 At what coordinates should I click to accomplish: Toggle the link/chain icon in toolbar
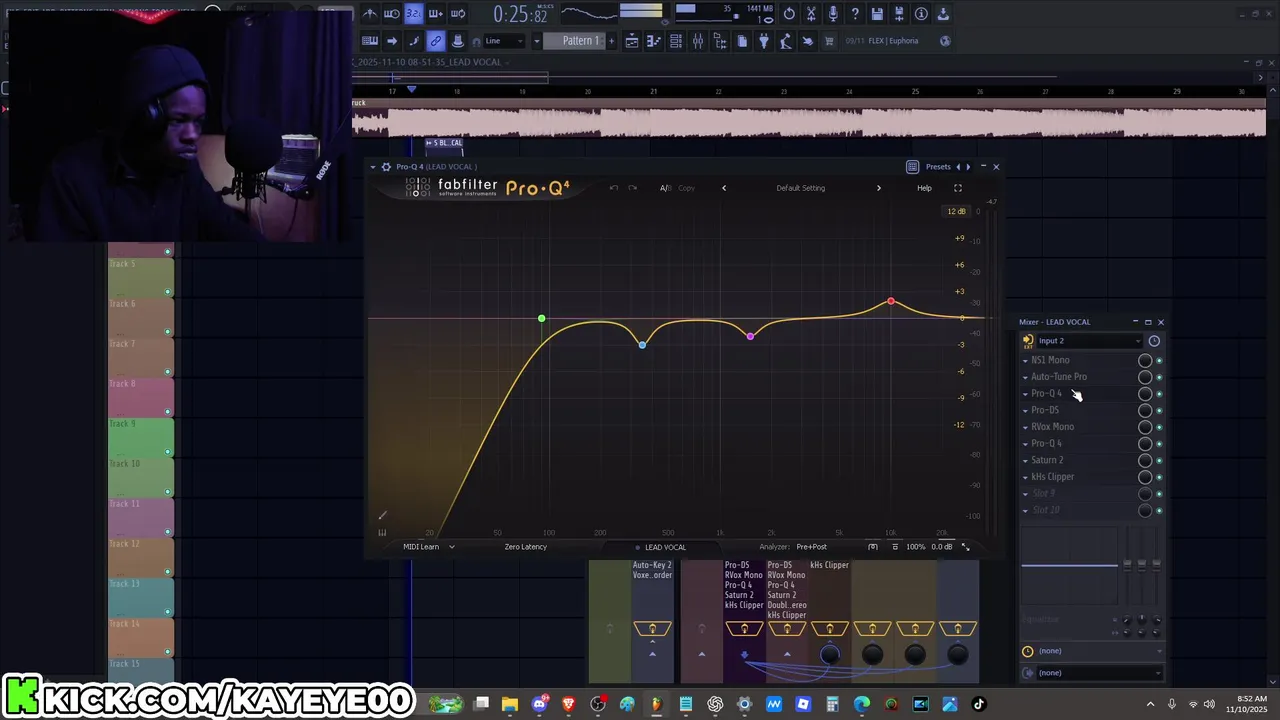point(435,41)
